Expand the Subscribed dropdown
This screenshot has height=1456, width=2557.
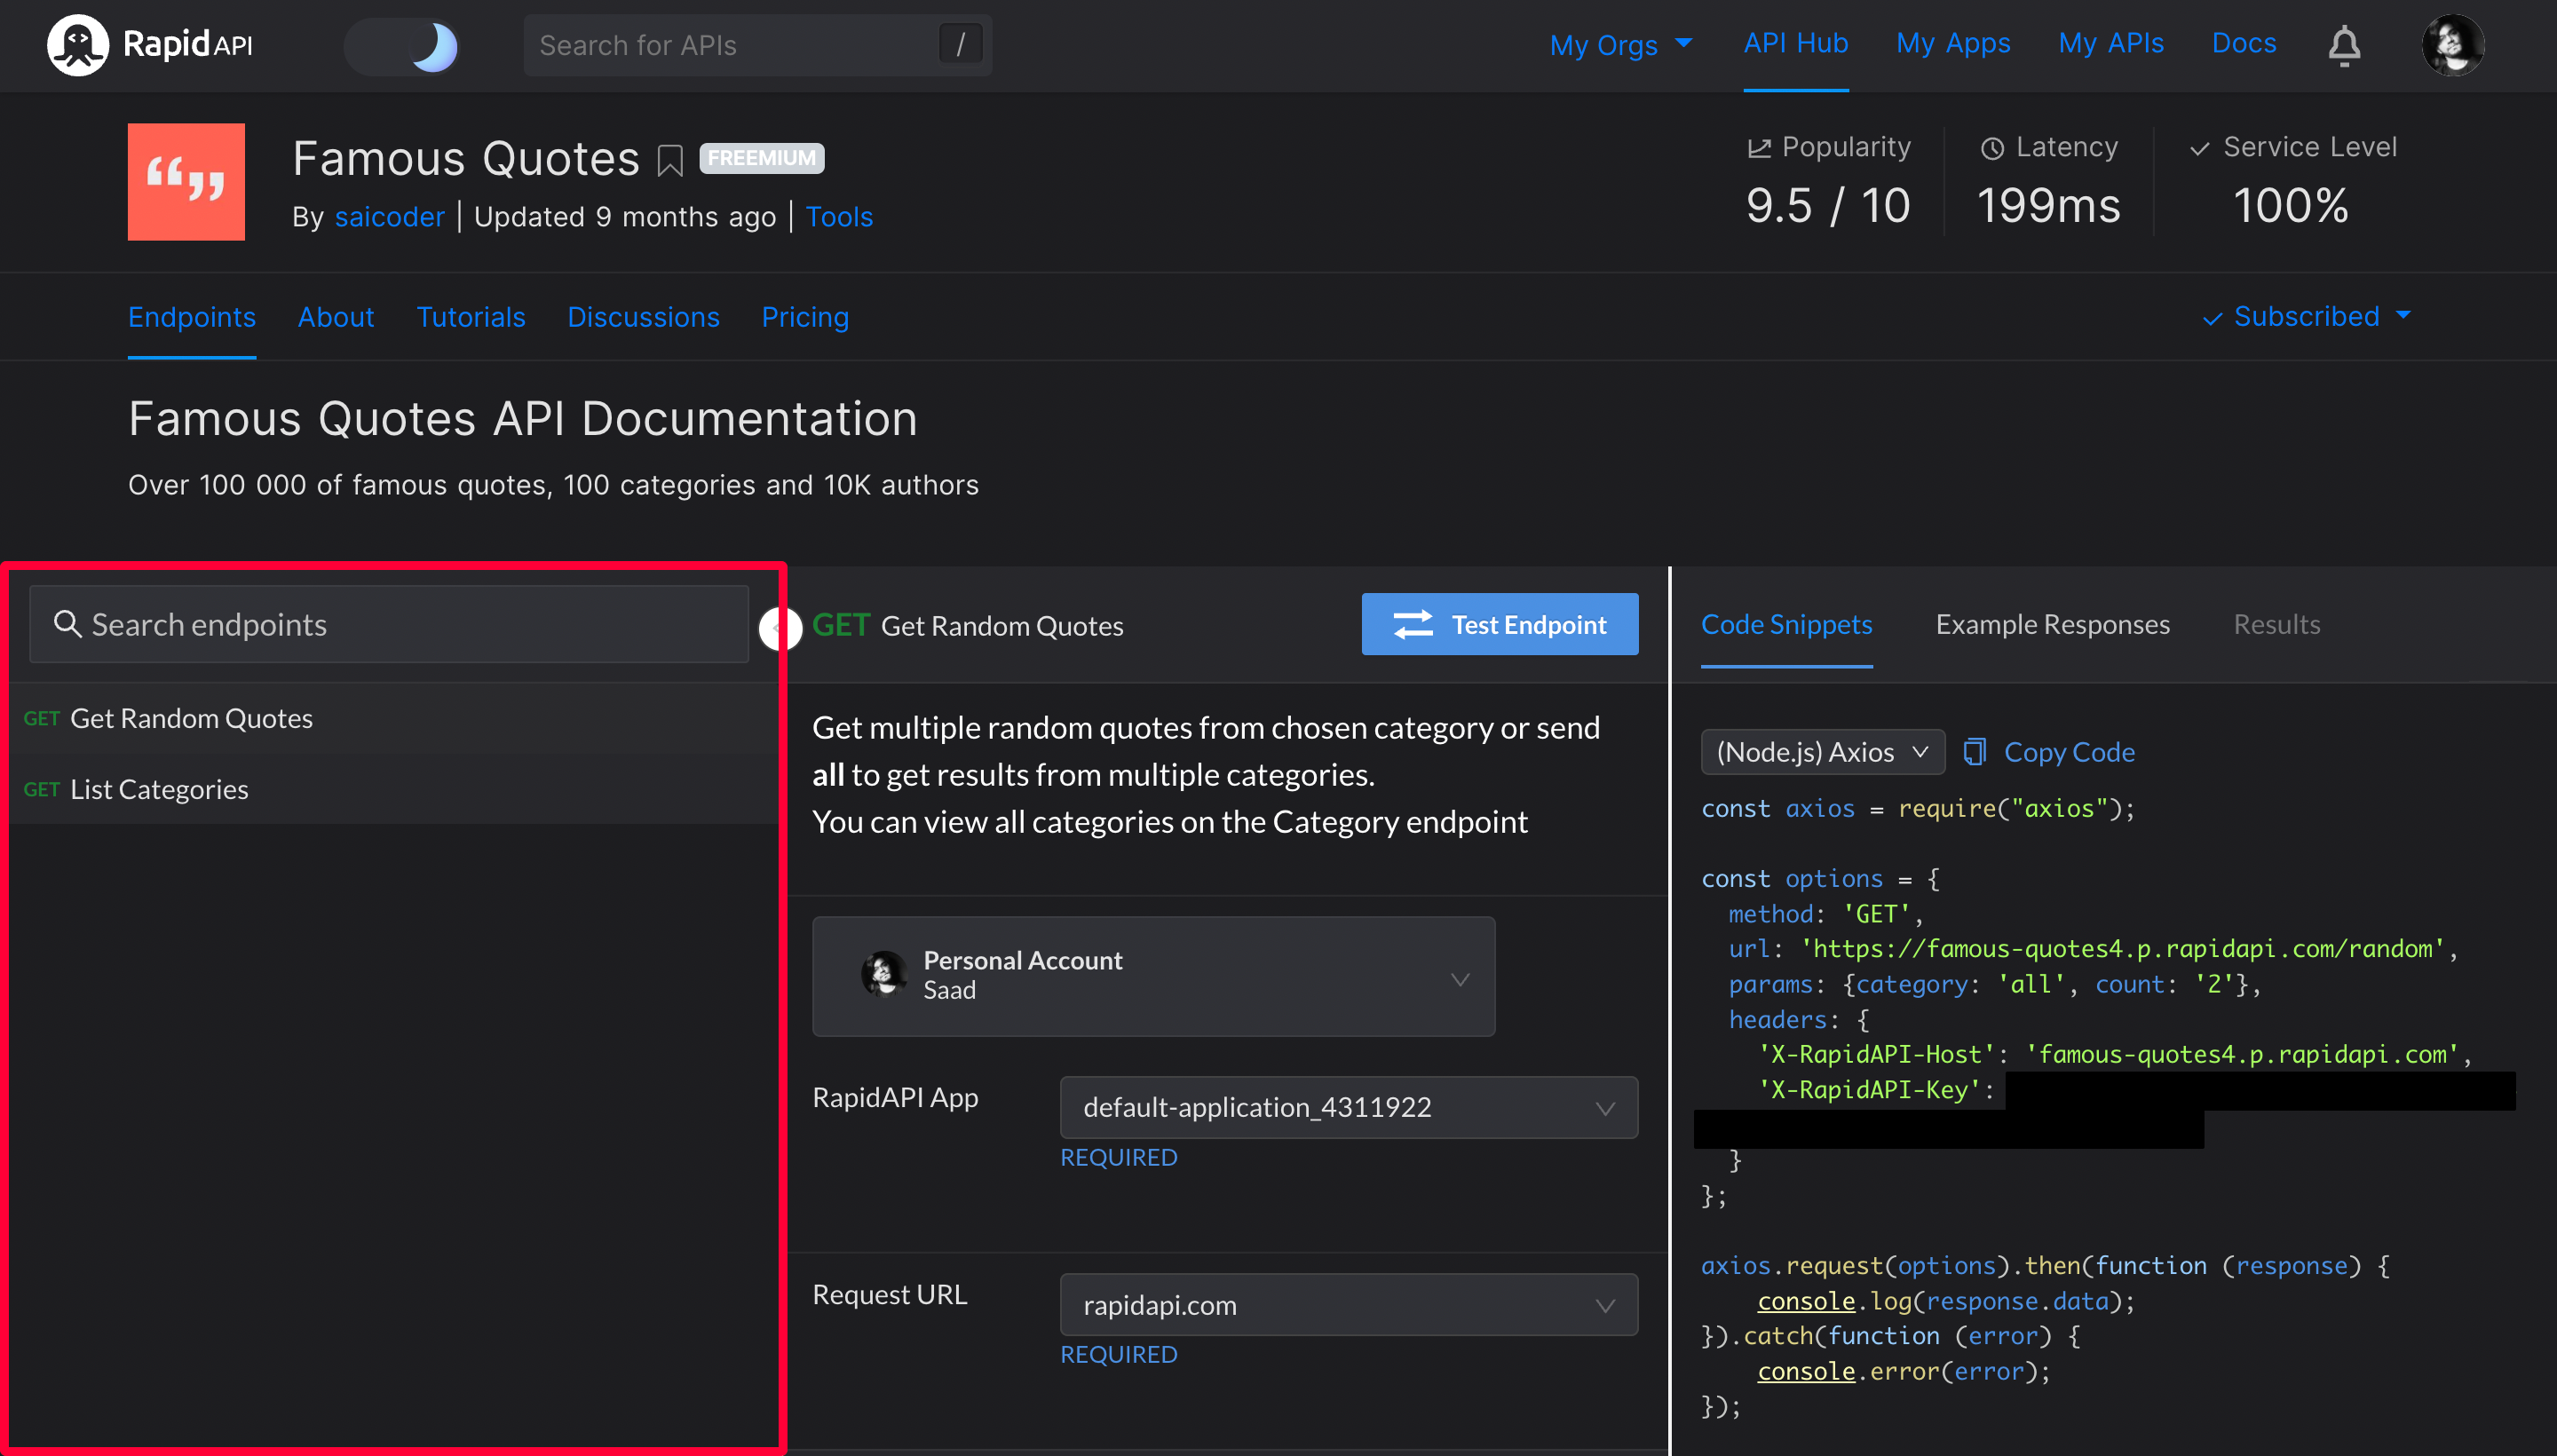click(x=2306, y=317)
